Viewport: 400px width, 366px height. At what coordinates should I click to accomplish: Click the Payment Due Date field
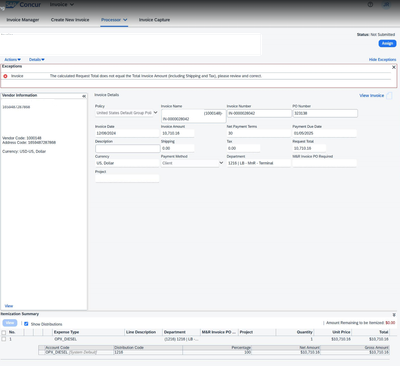click(x=324, y=133)
